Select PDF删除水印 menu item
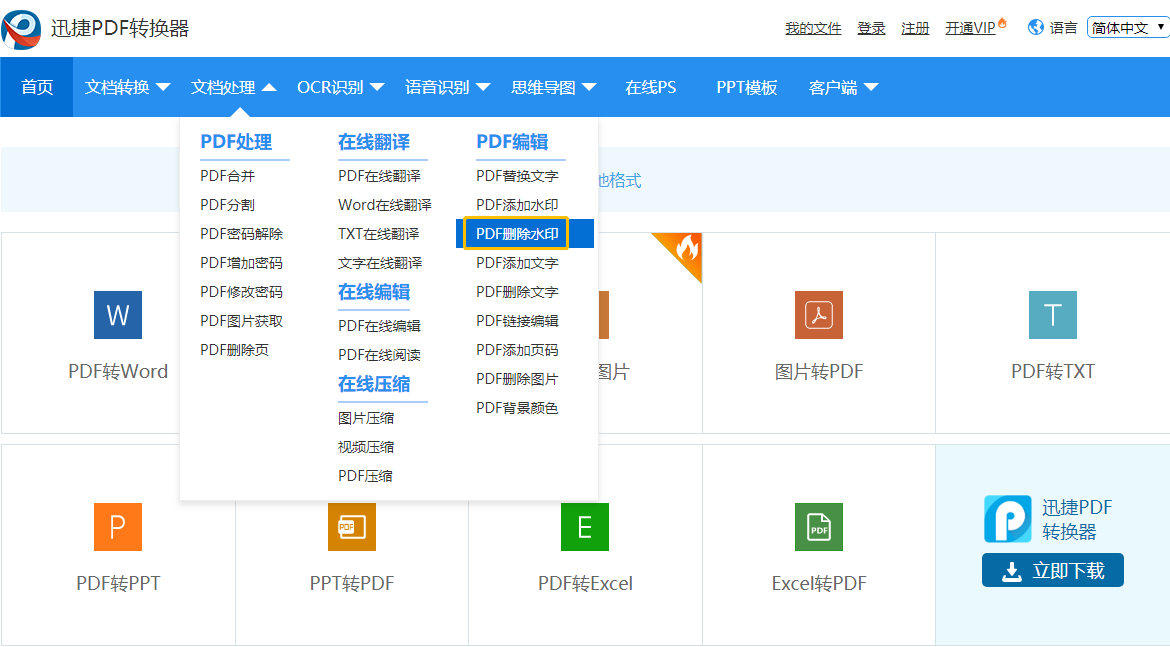This screenshot has width=1170, height=647. (x=525, y=234)
